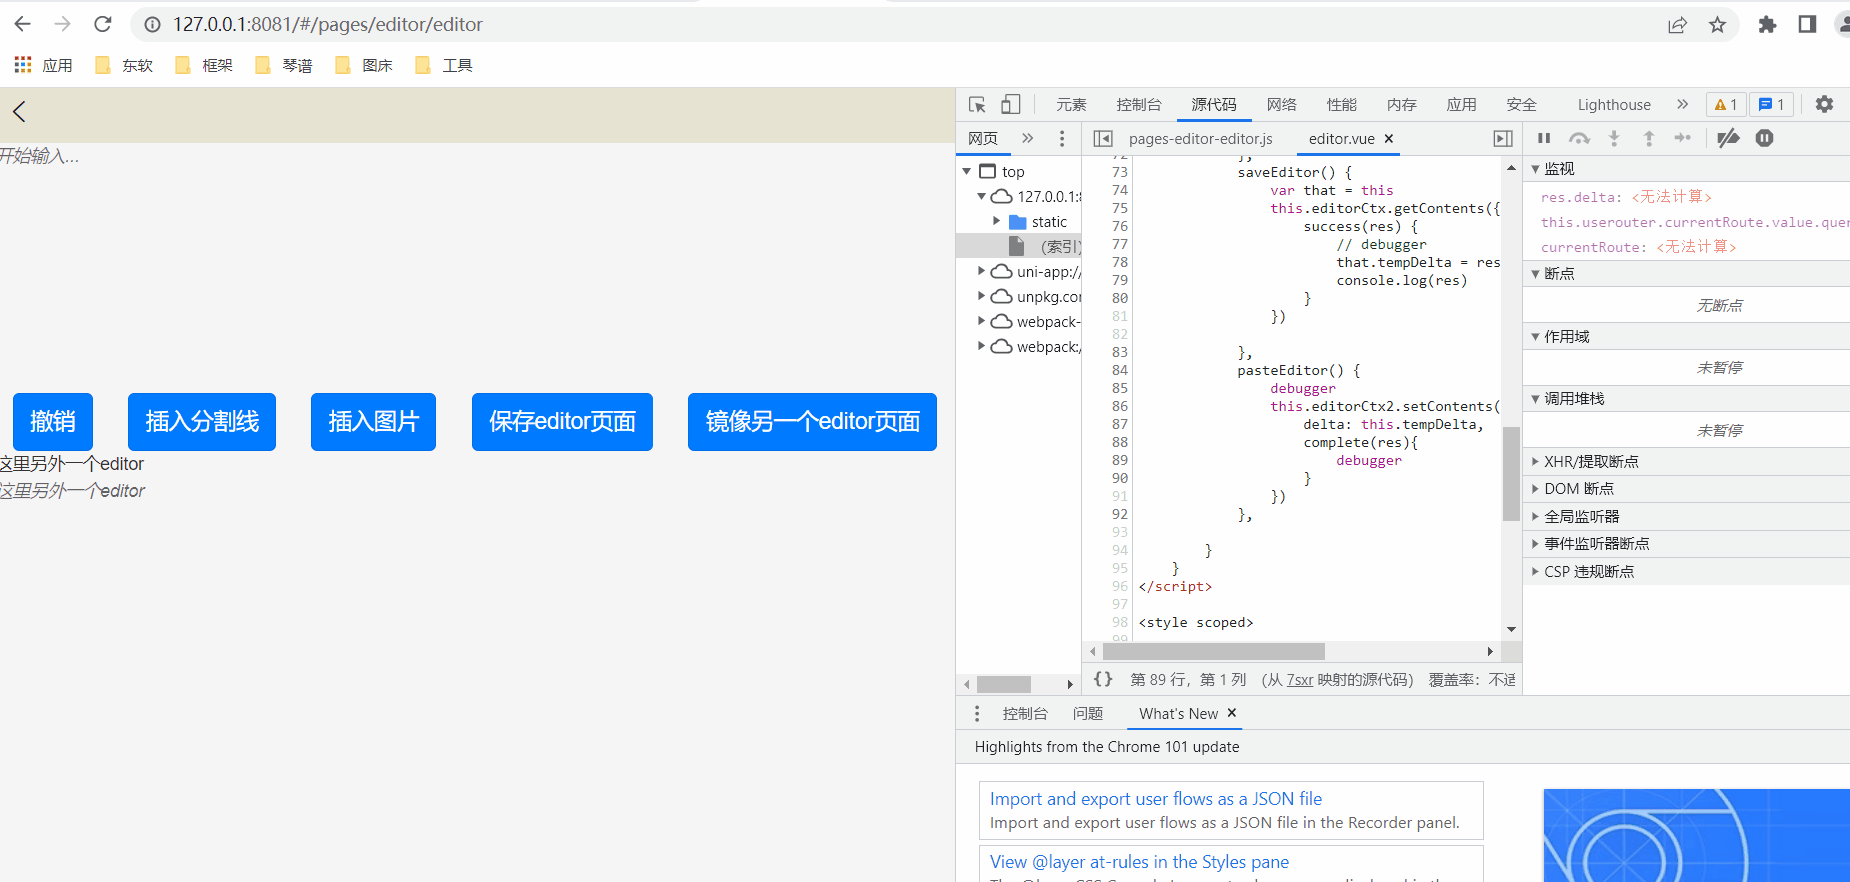Click the browser back arrow

[x=22, y=24]
